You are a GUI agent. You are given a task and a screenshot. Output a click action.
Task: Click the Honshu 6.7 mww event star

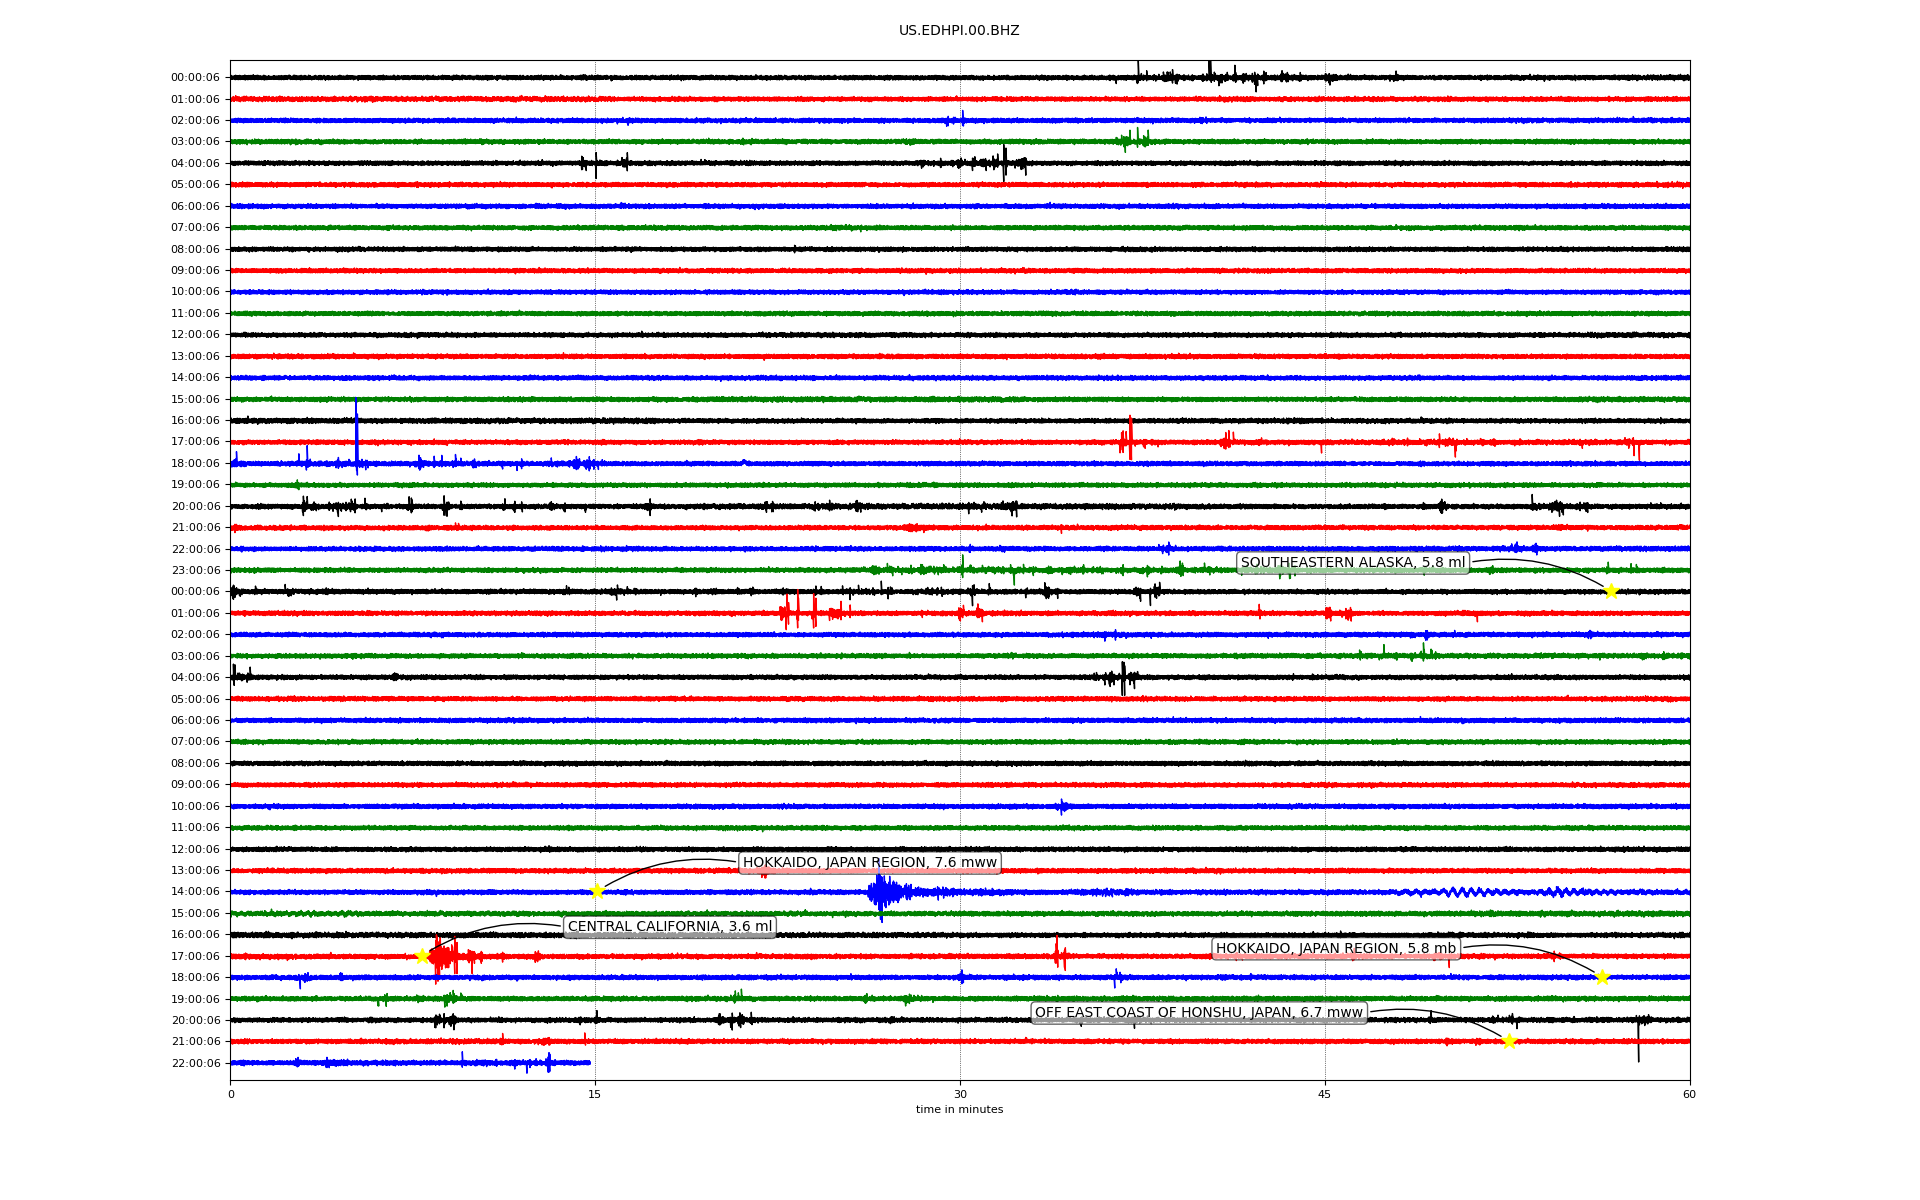click(x=1509, y=1041)
